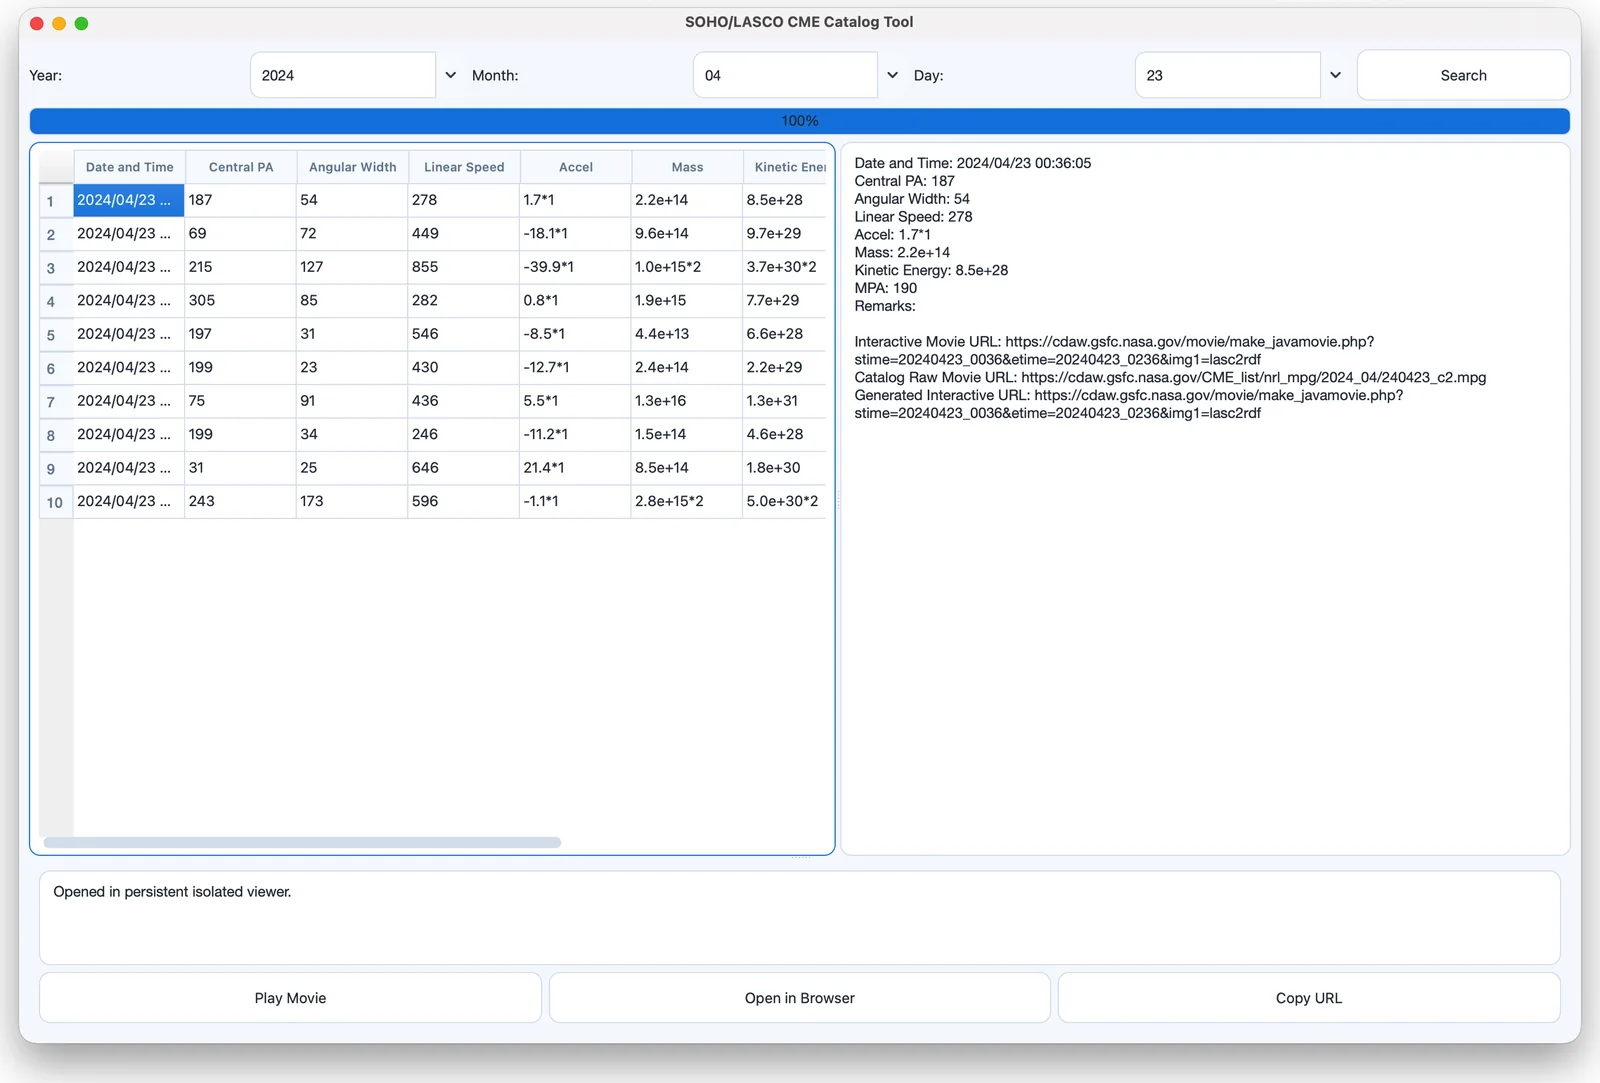Sort by Linear Speed column header
This screenshot has width=1600, height=1083.
(464, 167)
